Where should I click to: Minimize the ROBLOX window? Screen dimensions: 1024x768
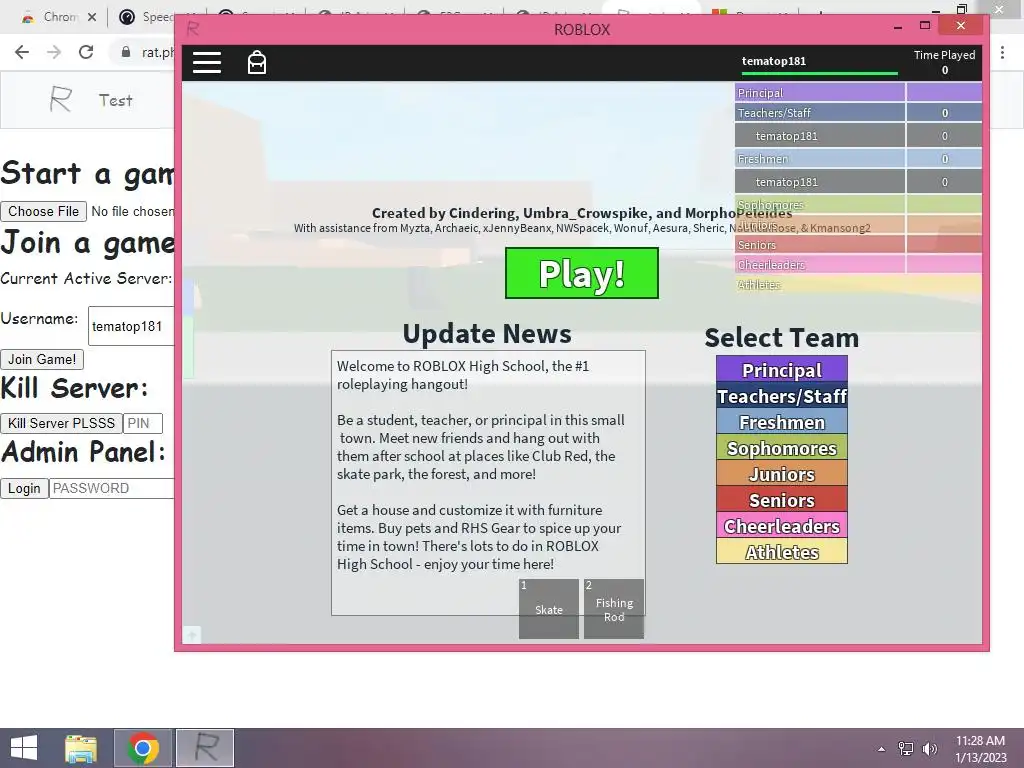point(897,26)
